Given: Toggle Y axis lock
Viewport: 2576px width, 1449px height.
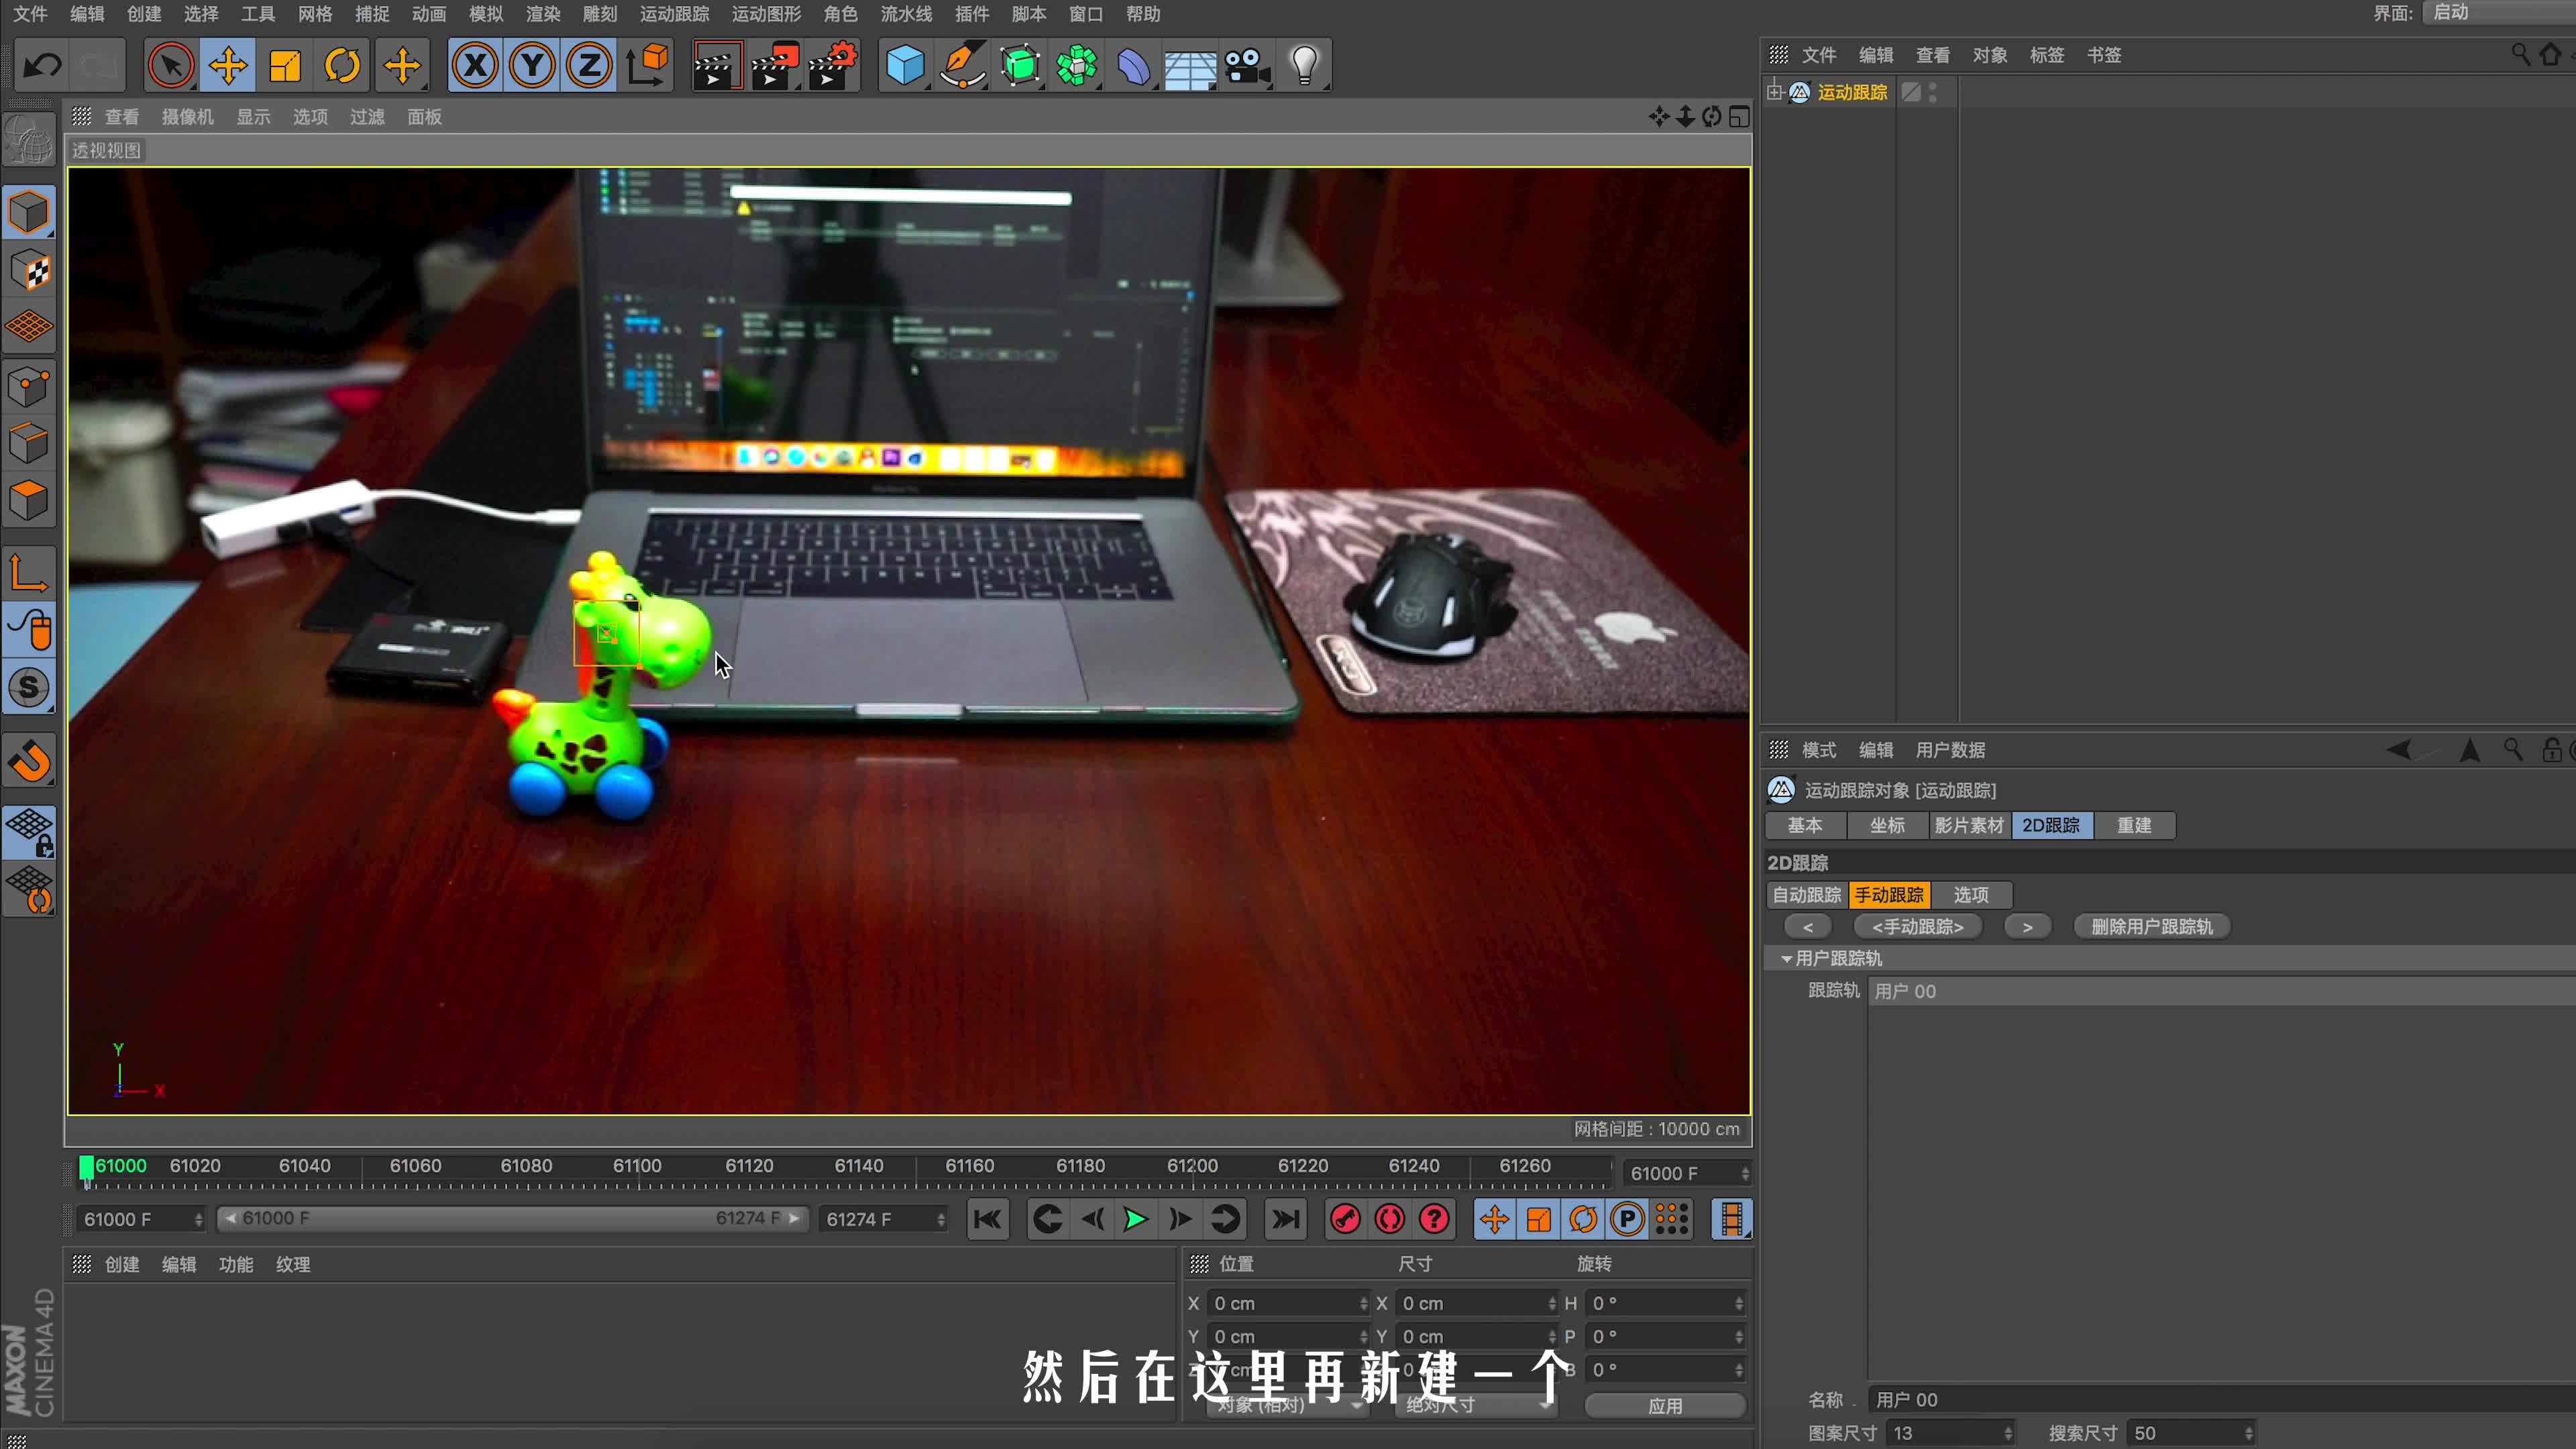Looking at the screenshot, I should (x=532, y=66).
